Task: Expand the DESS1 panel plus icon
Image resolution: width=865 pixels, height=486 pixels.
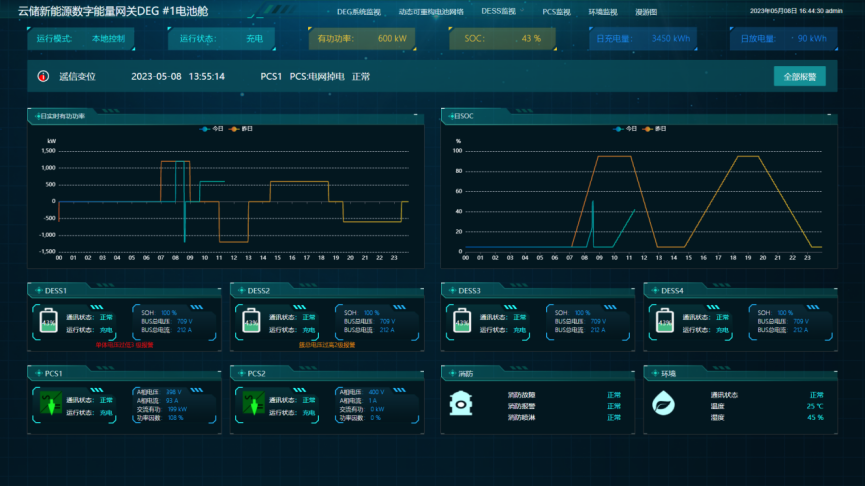Action: tap(38, 290)
